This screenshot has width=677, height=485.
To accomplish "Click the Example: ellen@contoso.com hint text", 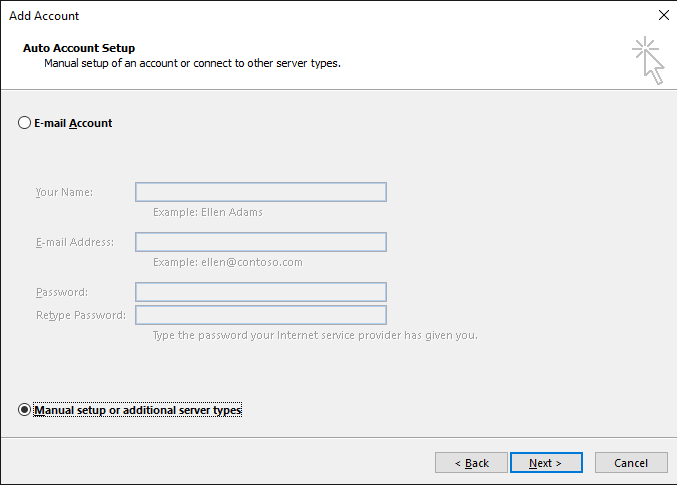I will (228, 262).
